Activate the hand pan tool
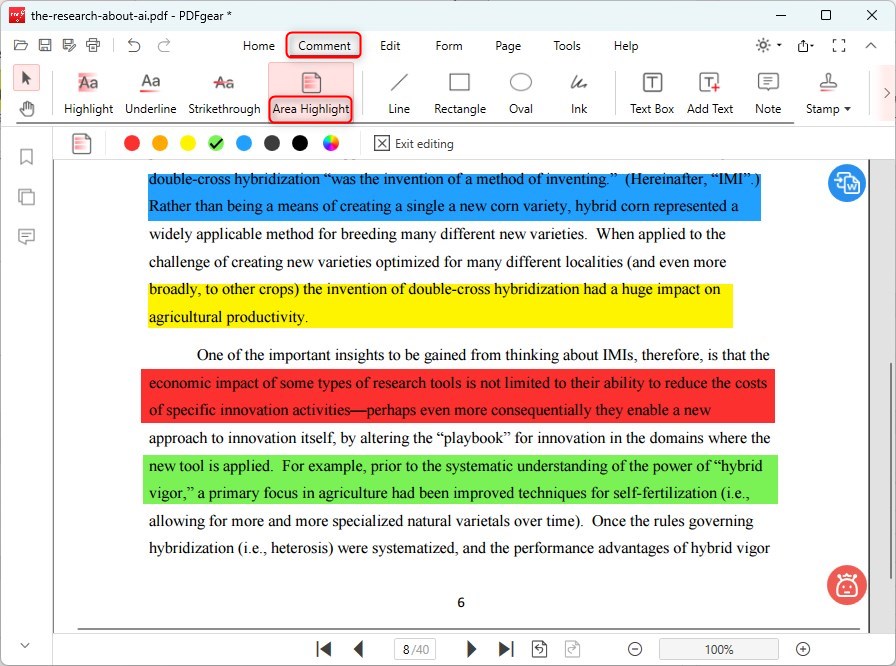The height and width of the screenshot is (666, 896). click(26, 108)
